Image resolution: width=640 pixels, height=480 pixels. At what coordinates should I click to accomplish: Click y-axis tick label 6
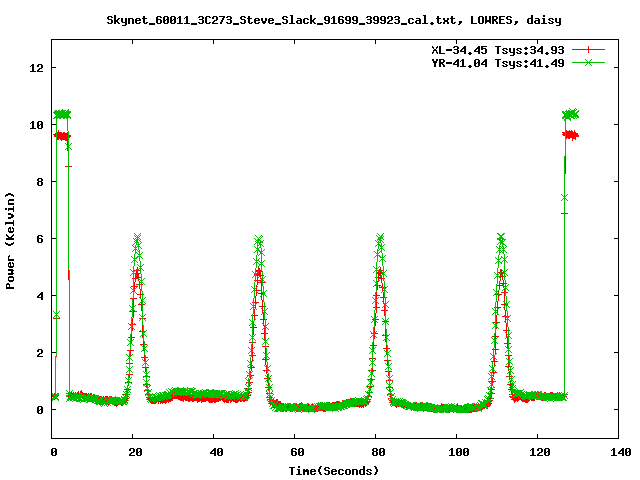40,239
